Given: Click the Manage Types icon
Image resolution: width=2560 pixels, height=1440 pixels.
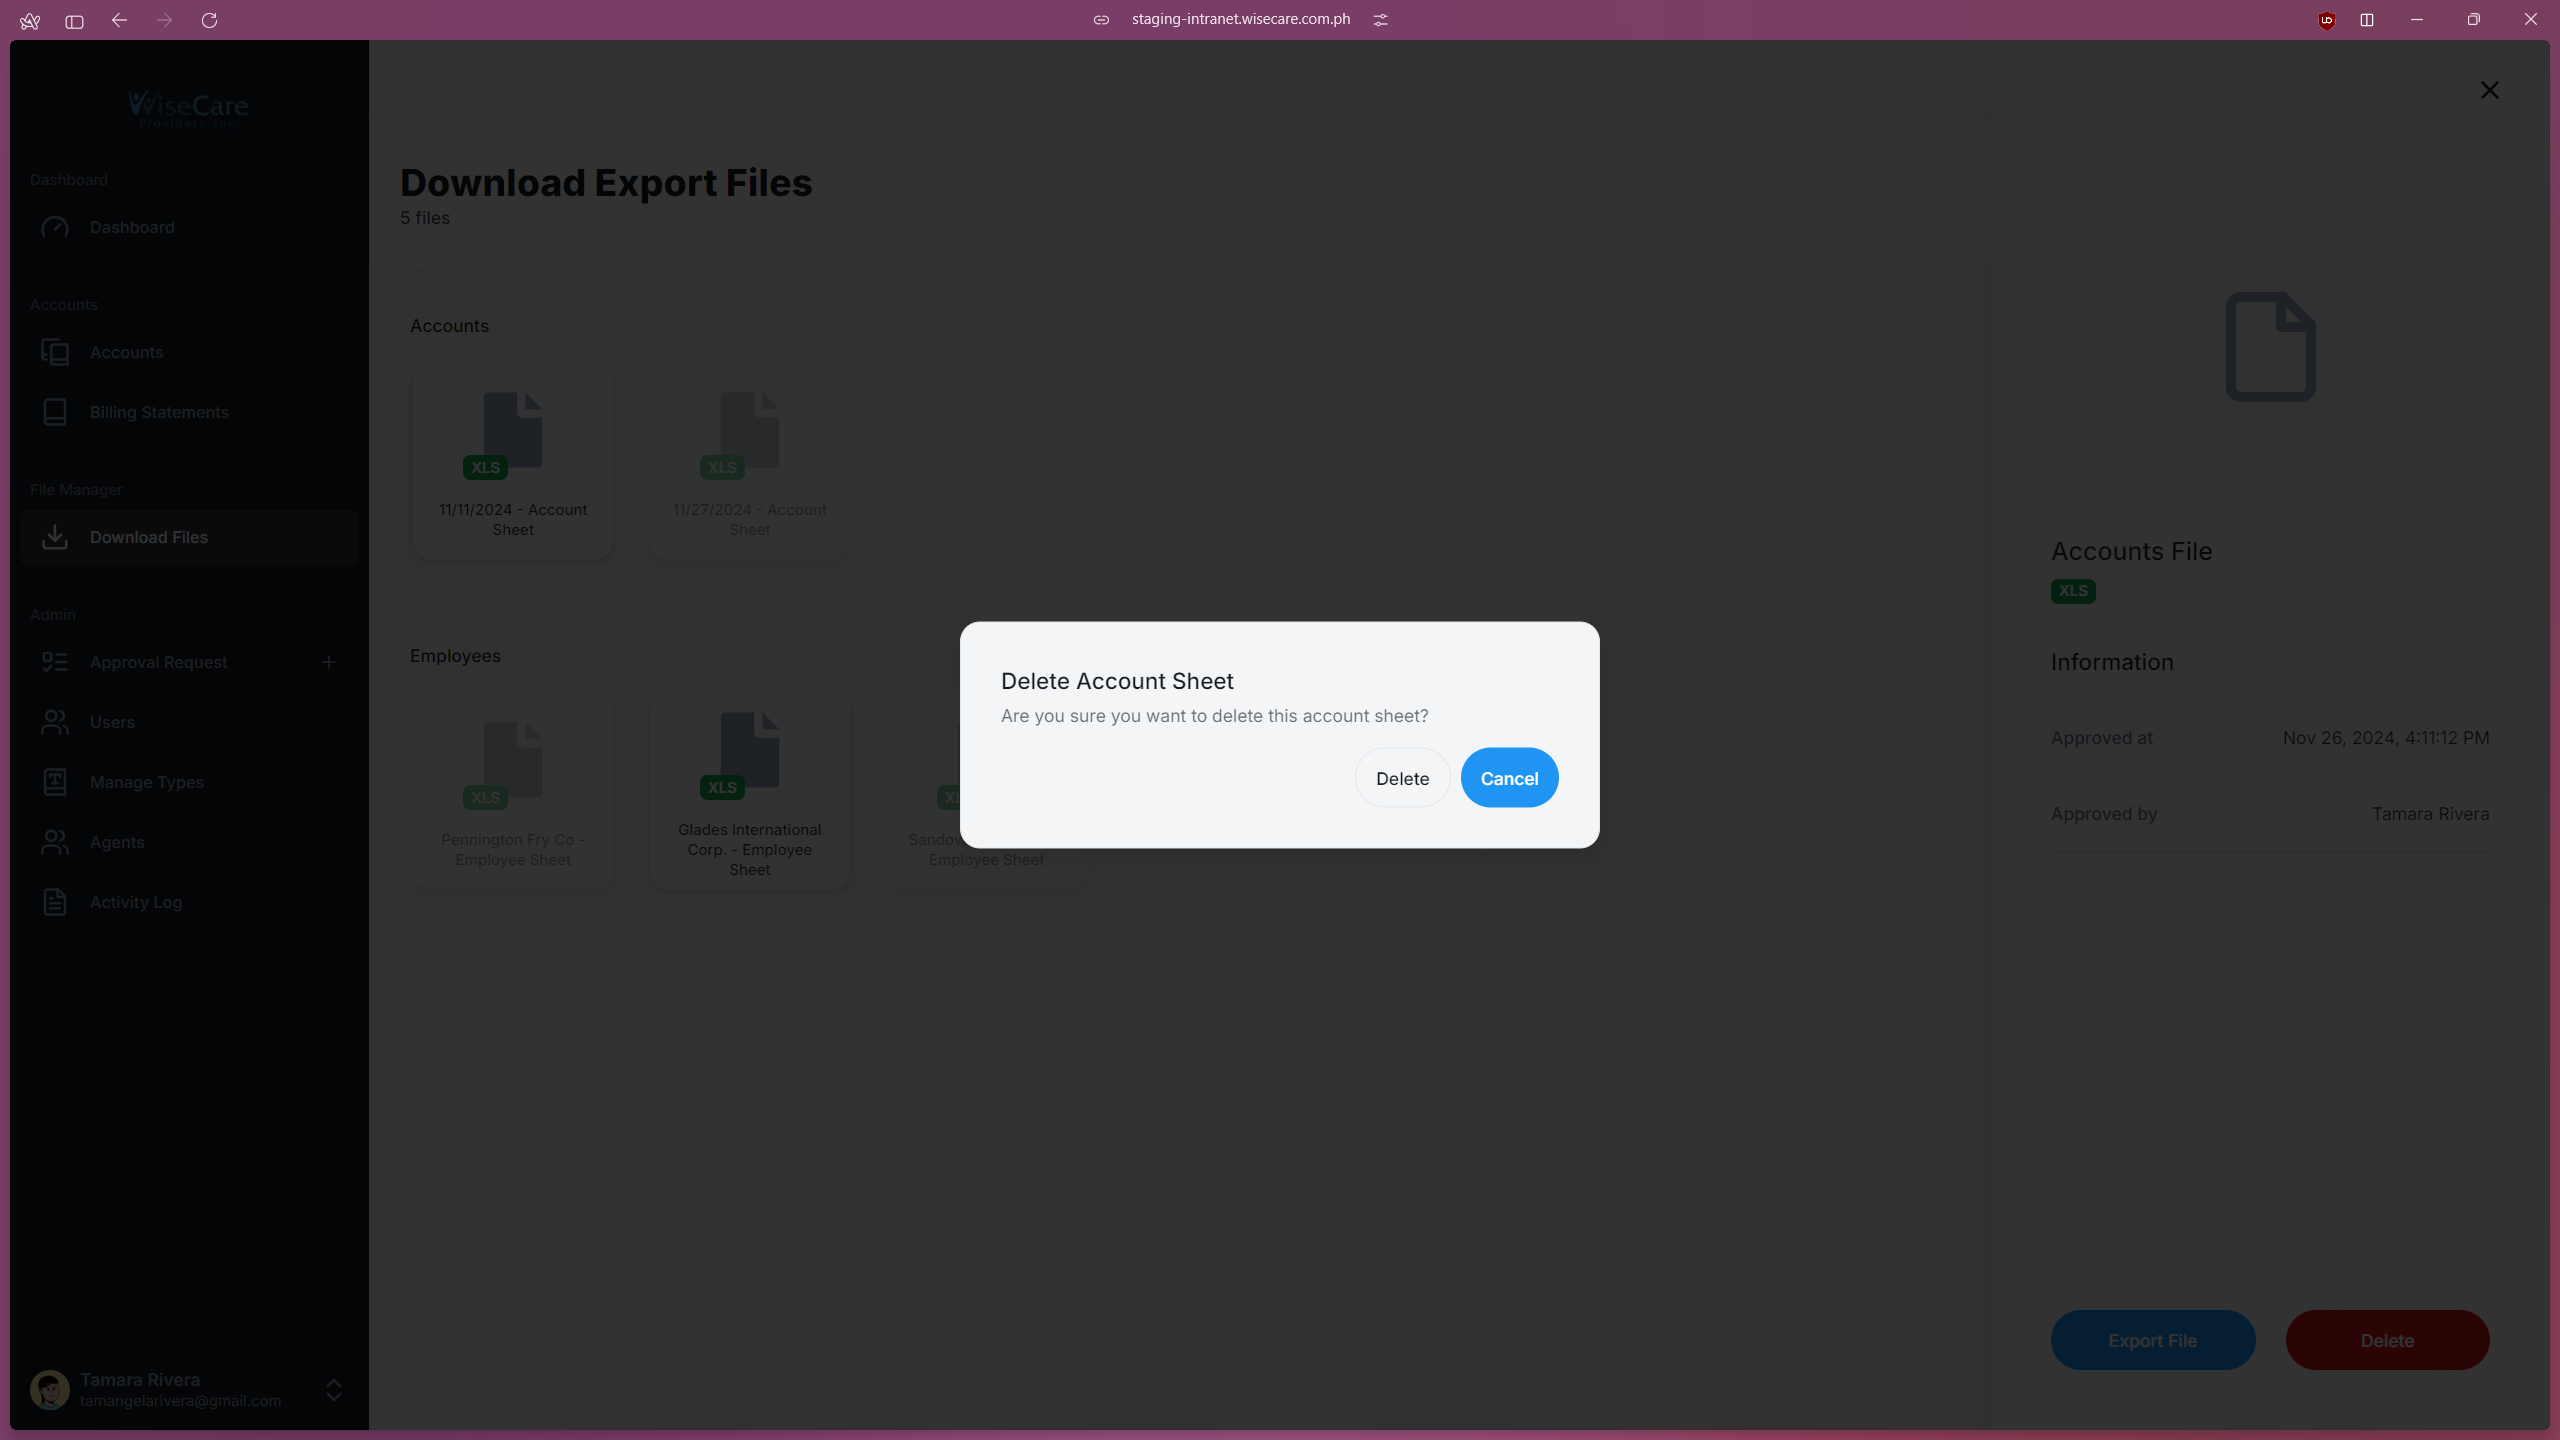Looking at the screenshot, I should tap(55, 782).
